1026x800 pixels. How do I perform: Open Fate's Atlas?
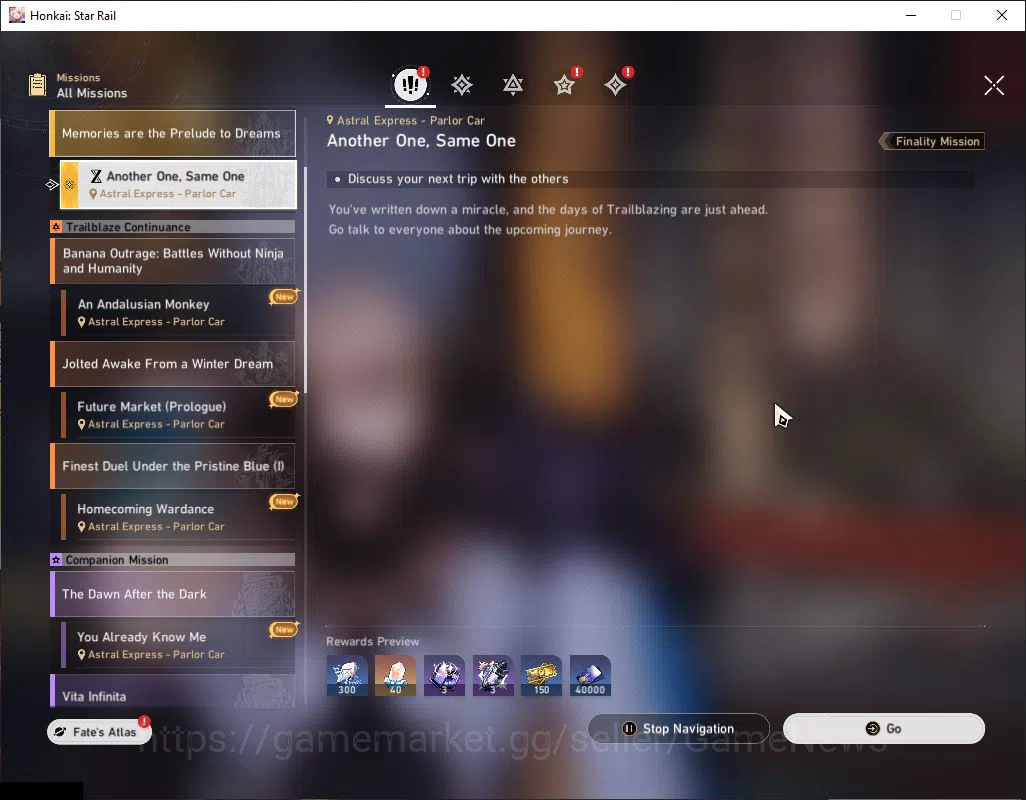(x=98, y=732)
